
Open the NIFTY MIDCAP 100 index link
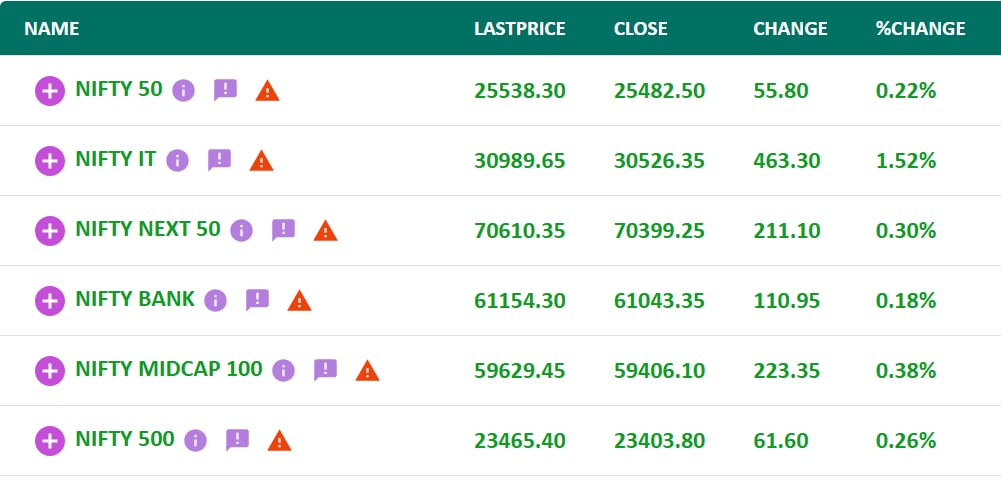[168, 369]
